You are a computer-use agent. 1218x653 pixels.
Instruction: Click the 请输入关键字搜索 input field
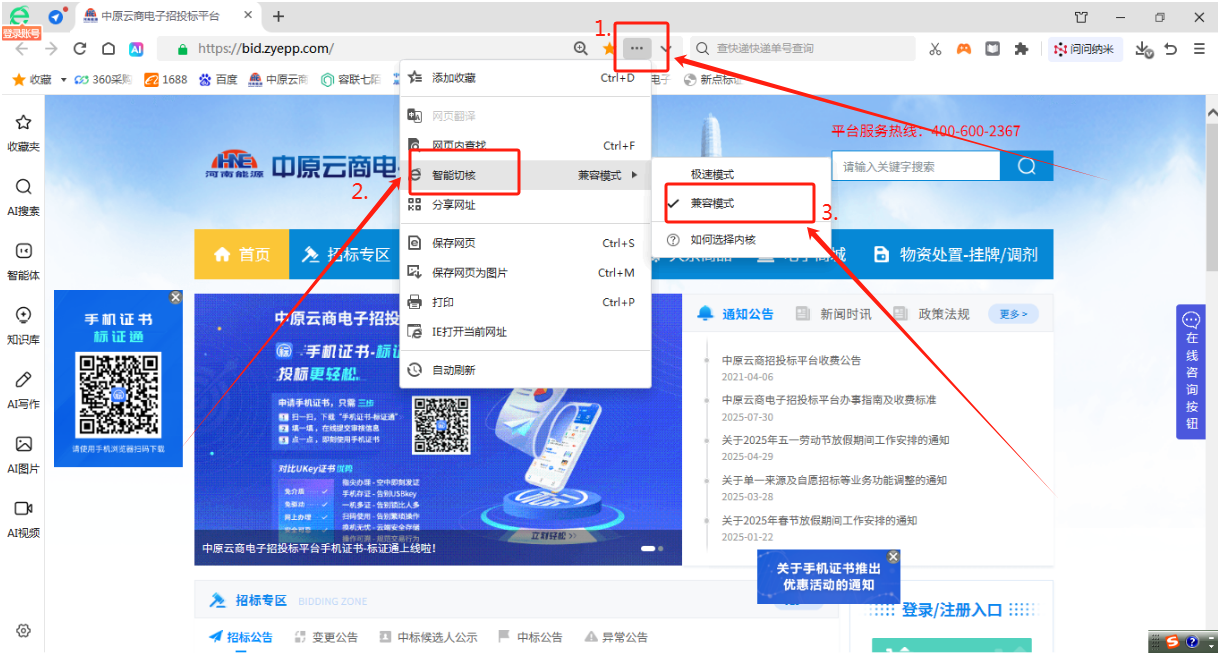tap(915, 167)
